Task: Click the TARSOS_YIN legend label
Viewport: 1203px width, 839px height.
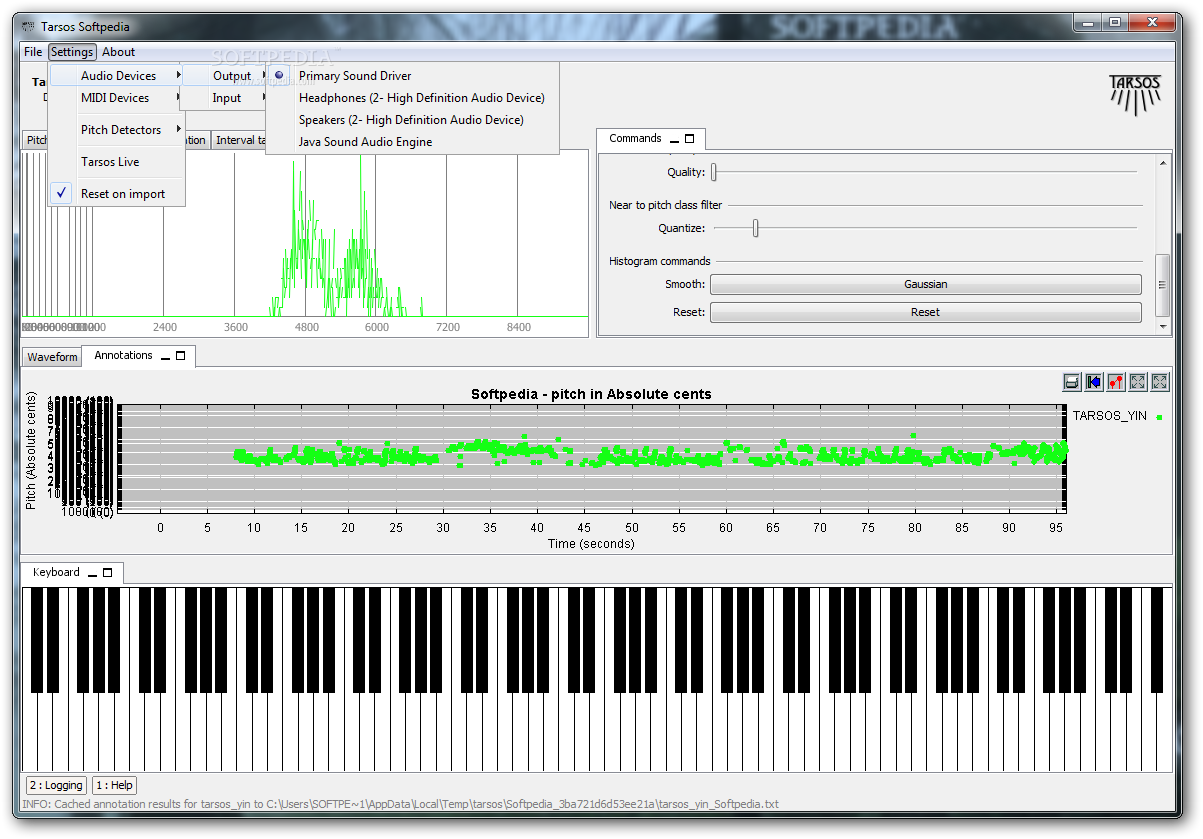Action: (x=1110, y=416)
